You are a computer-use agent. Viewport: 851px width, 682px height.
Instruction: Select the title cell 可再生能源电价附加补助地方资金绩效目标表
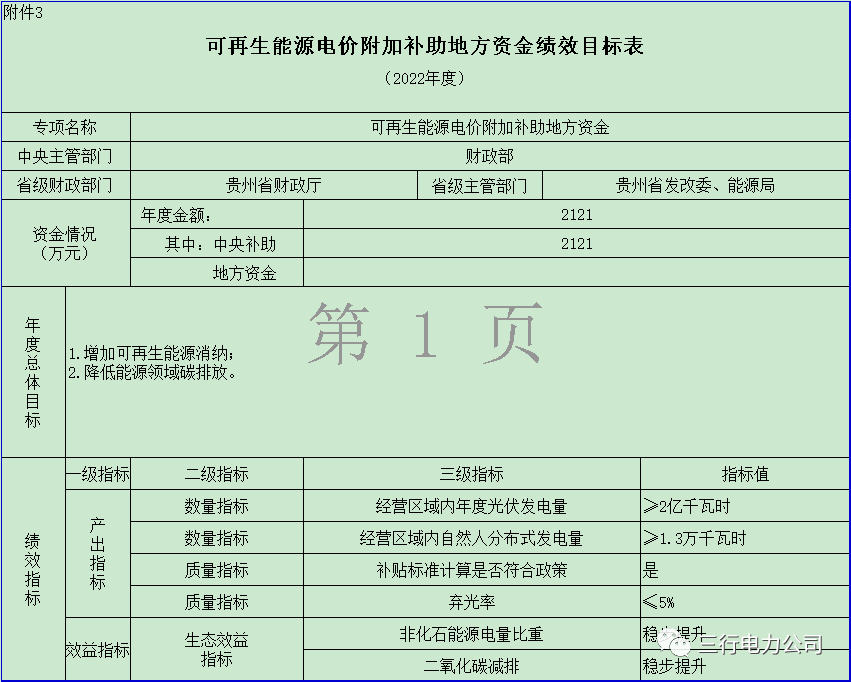click(425, 46)
